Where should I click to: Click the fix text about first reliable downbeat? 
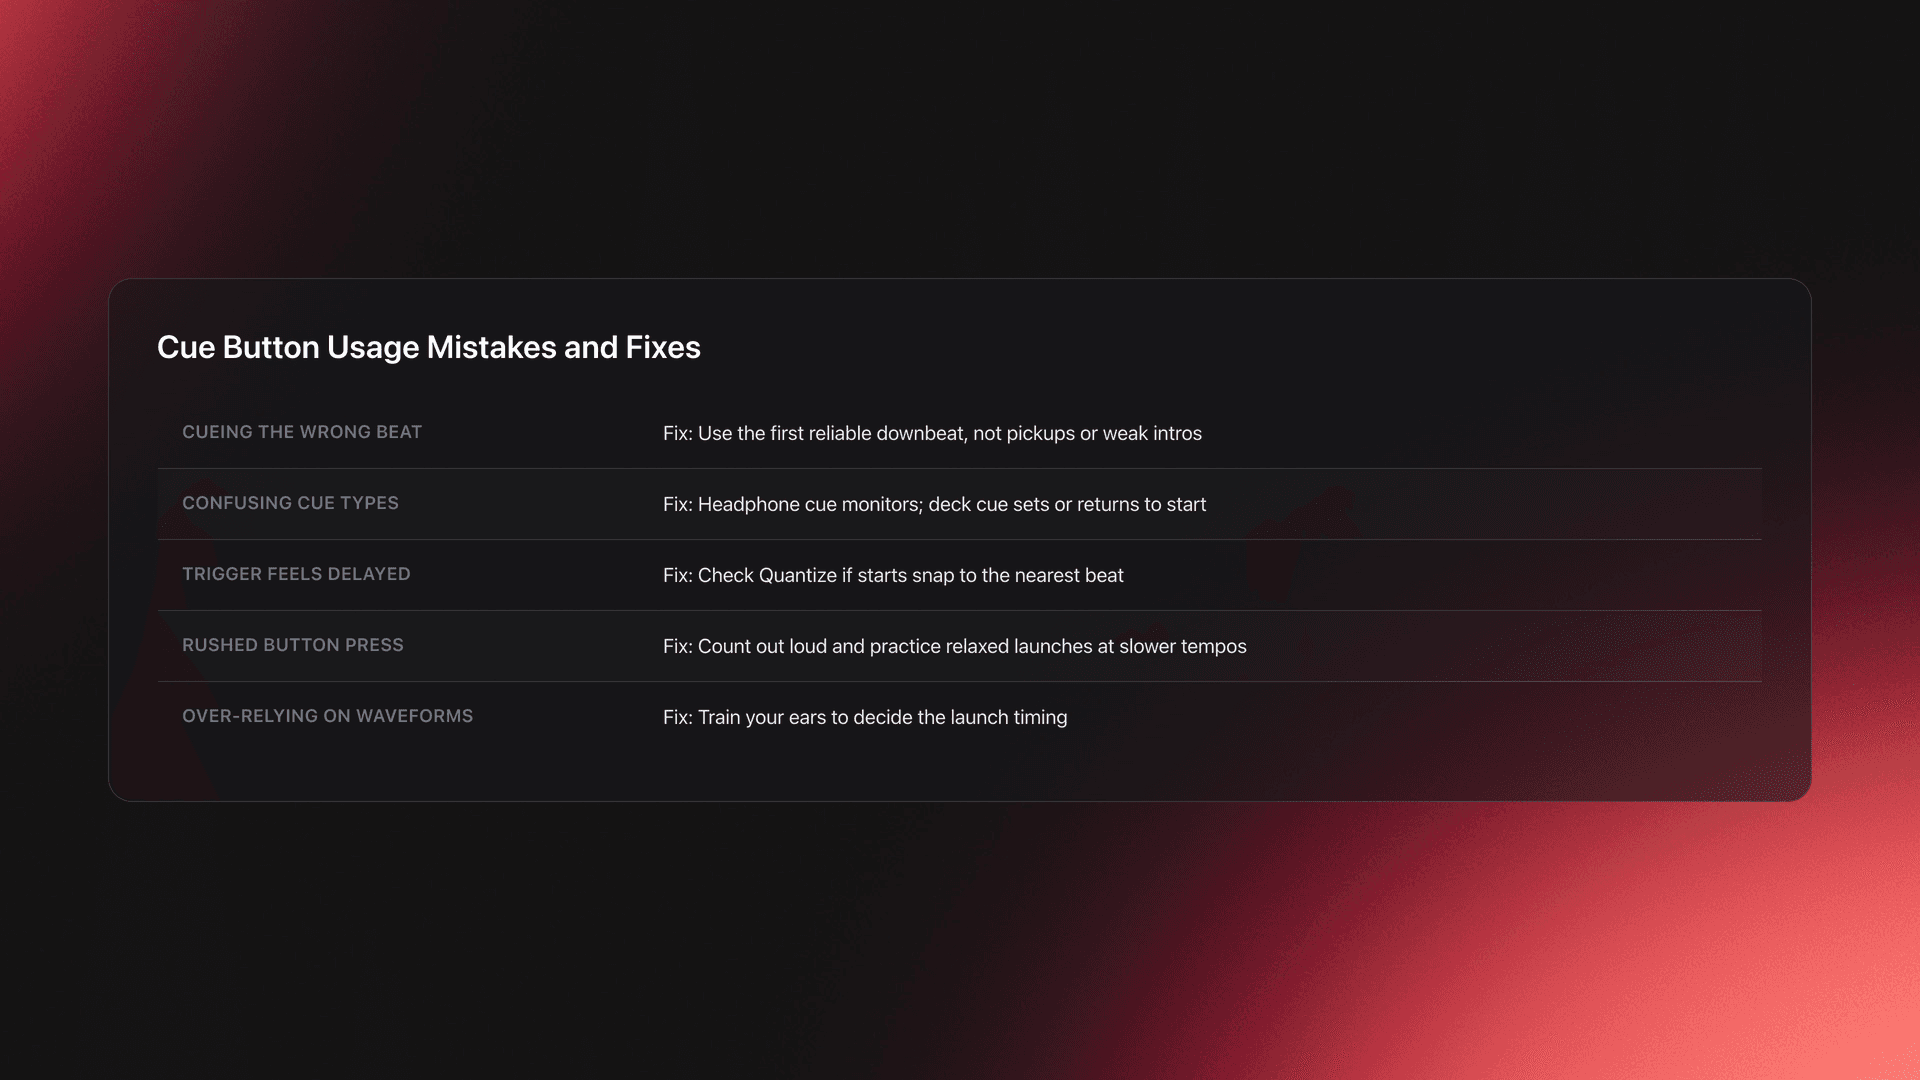click(x=932, y=433)
